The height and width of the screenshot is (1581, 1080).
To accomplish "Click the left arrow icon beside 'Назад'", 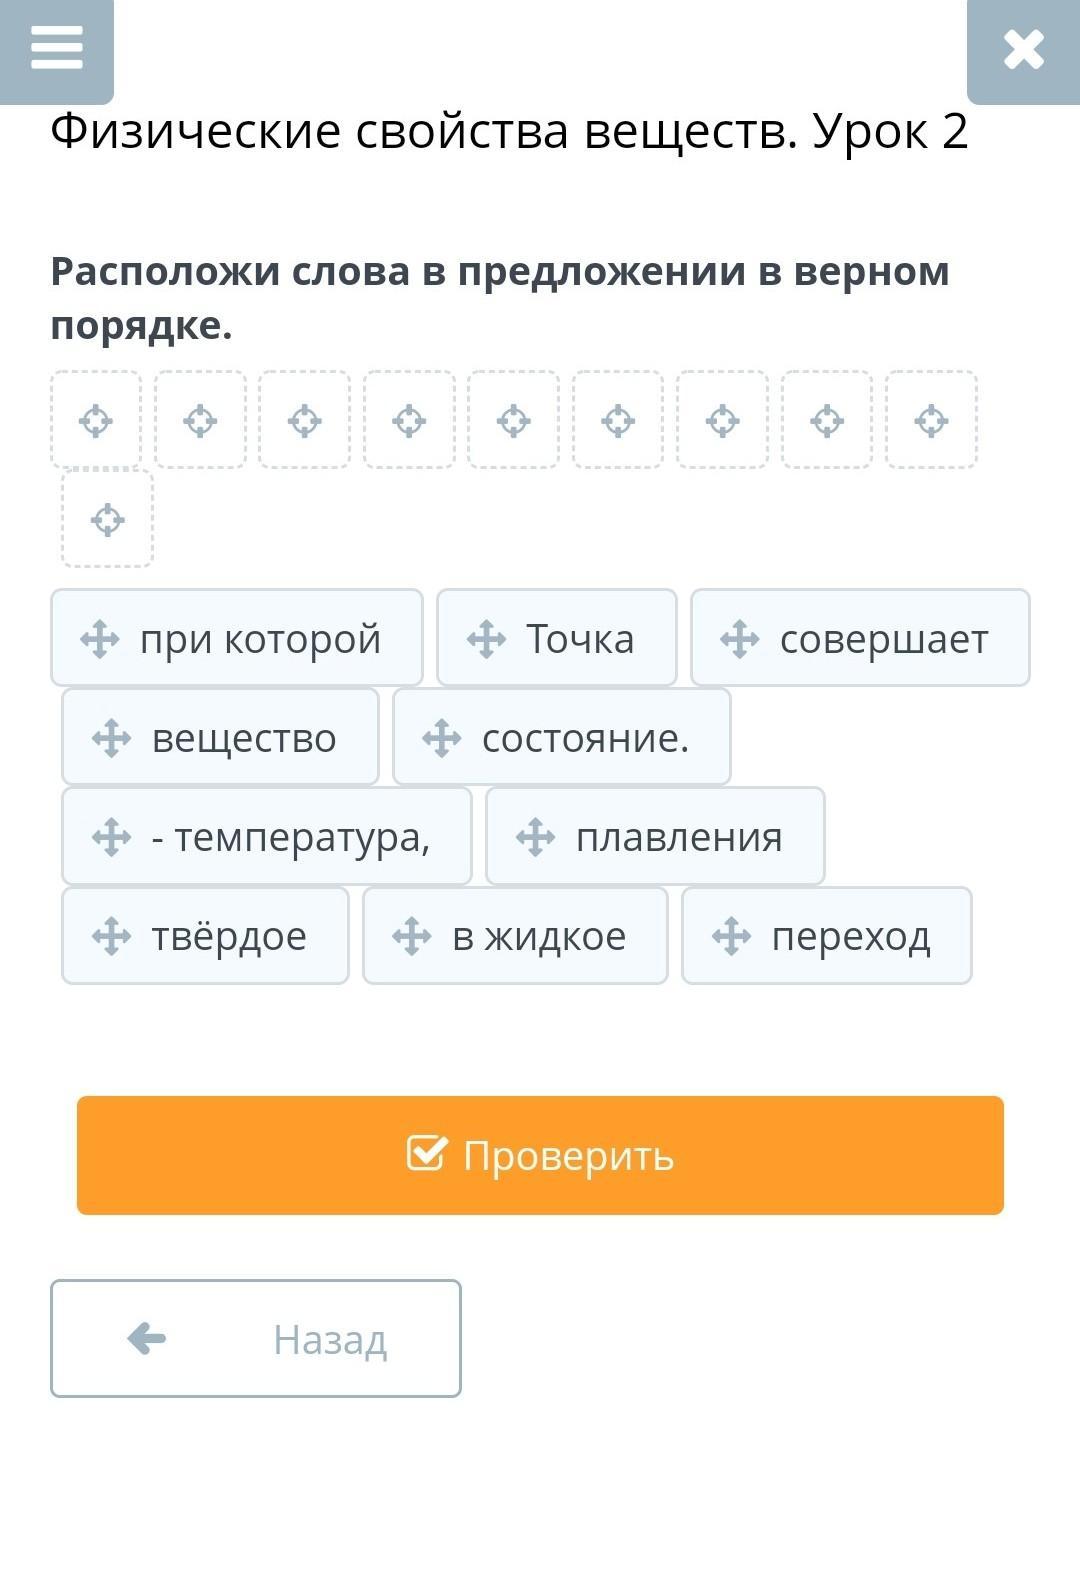I will (x=147, y=1338).
